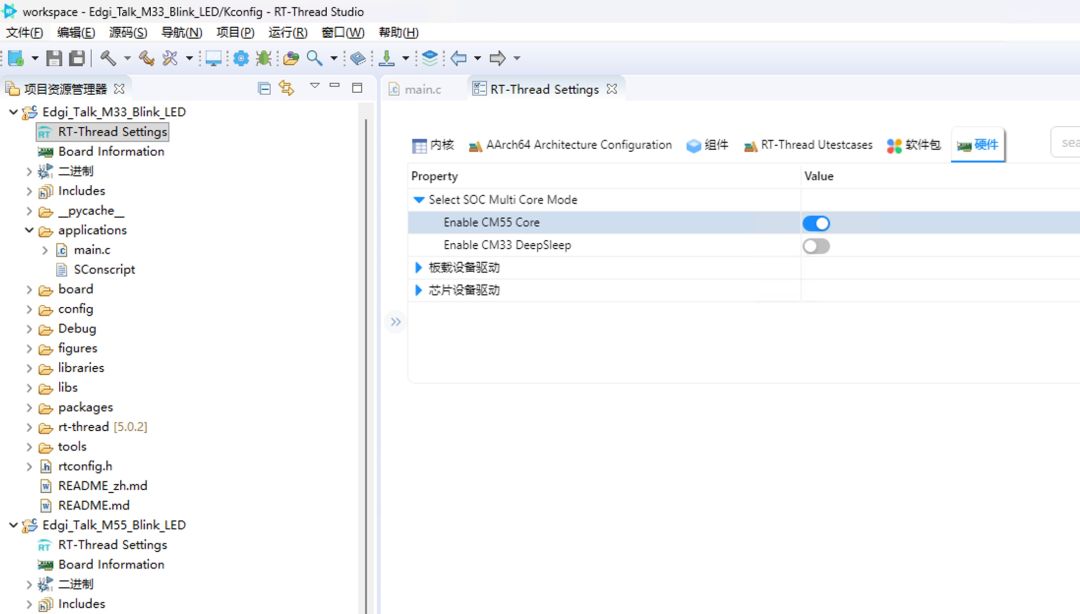Open the terminal monitor icon

pyautogui.click(x=214, y=59)
